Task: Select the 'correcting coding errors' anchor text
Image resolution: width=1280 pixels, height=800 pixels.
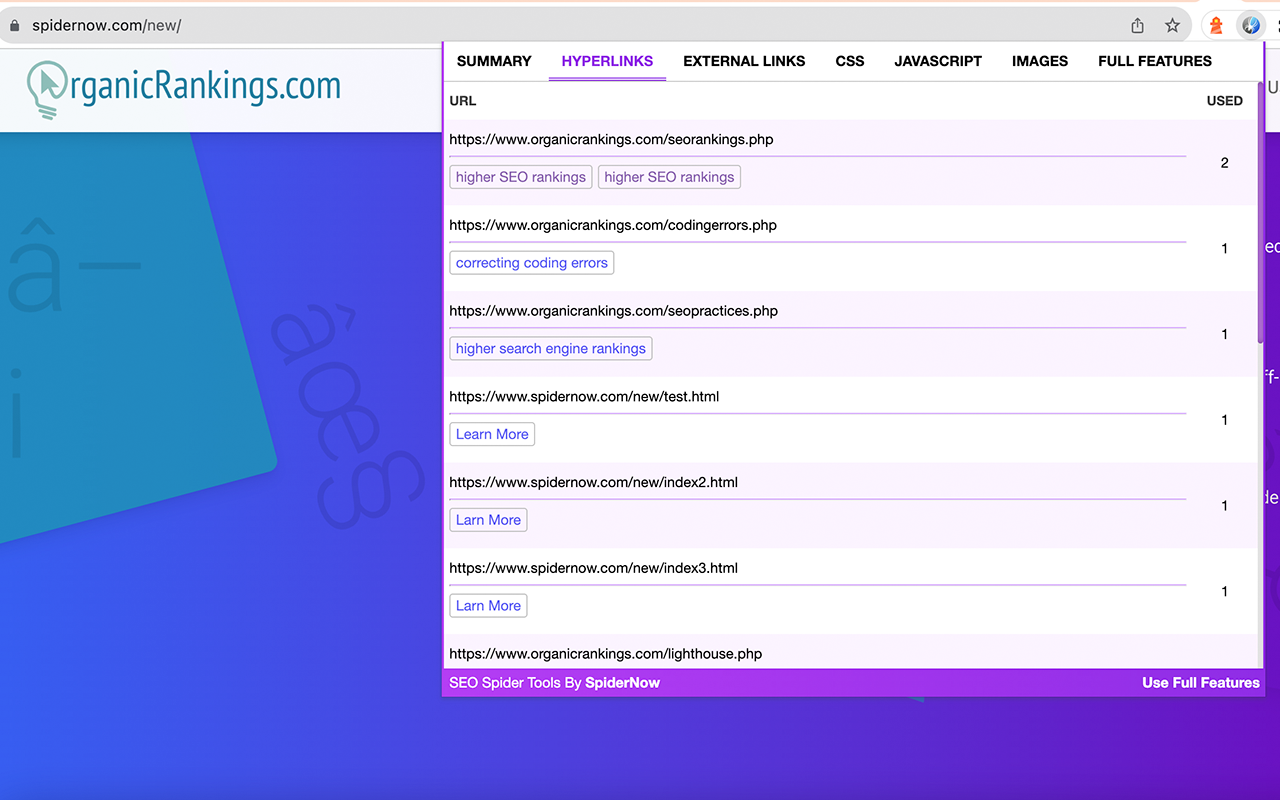Action: pos(531,262)
